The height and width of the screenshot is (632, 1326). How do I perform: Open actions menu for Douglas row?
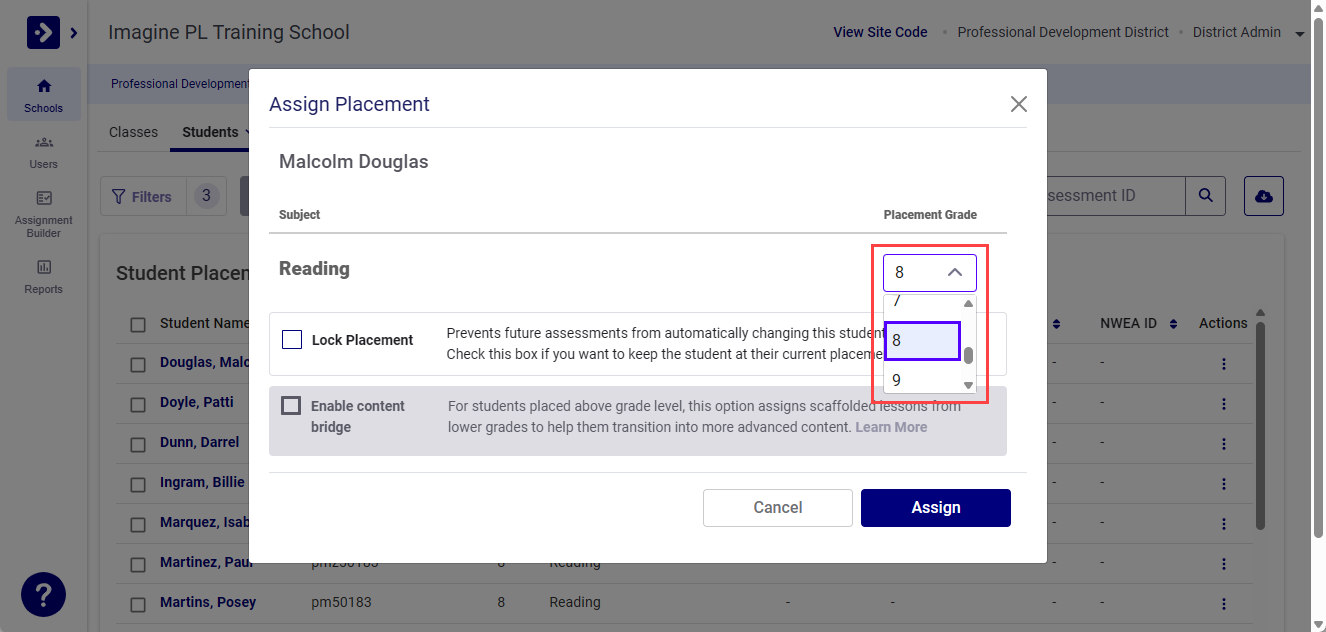[x=1223, y=364]
